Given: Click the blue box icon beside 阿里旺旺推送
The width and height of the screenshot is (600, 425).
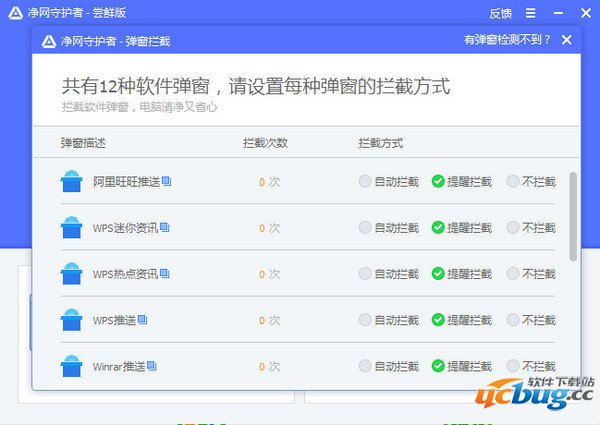Looking at the screenshot, I should [72, 181].
